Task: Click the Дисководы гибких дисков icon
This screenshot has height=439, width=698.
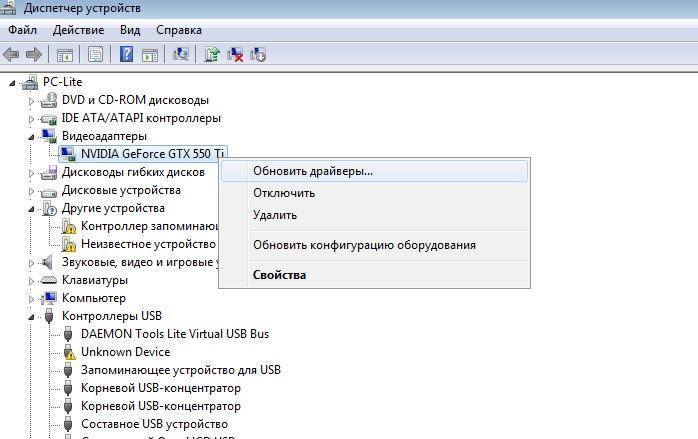Action: pyautogui.click(x=49, y=172)
